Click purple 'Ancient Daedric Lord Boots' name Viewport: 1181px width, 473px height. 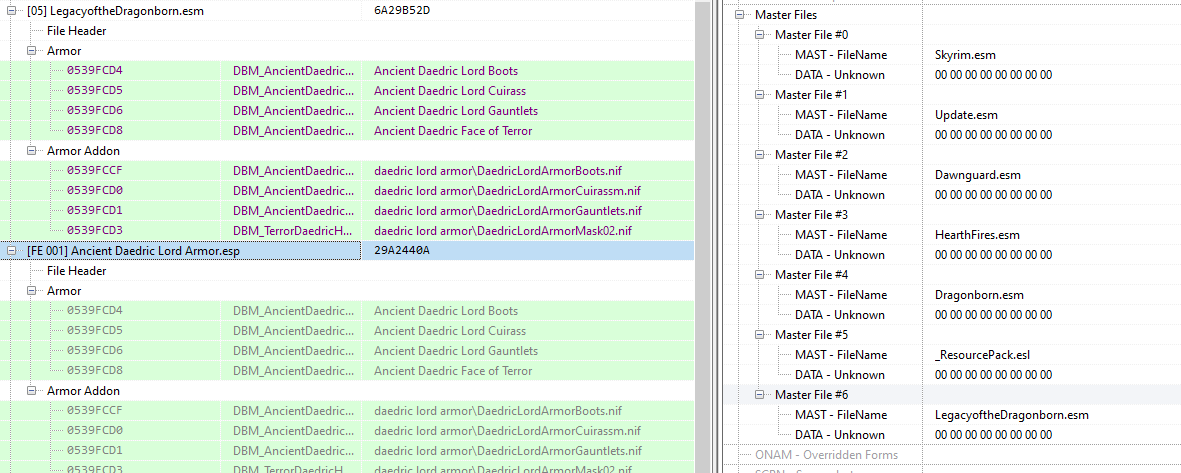click(x=446, y=71)
